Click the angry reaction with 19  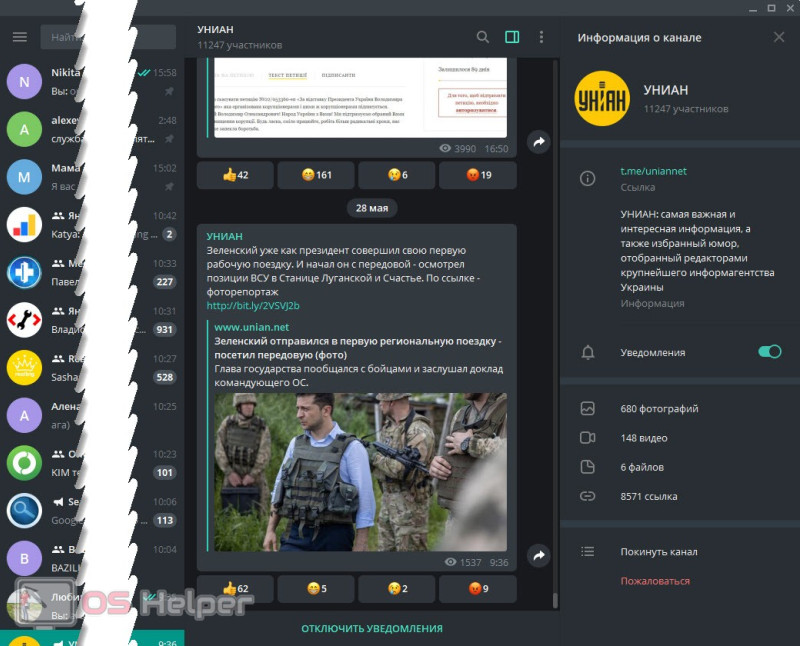(x=478, y=175)
